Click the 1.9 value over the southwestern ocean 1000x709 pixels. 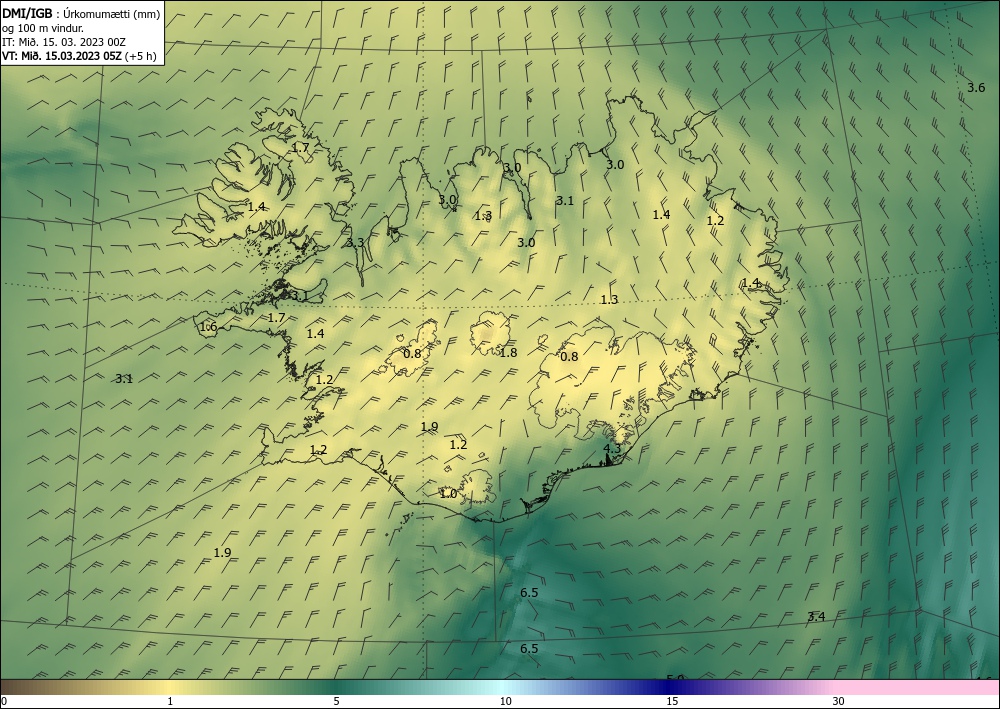pyautogui.click(x=222, y=553)
